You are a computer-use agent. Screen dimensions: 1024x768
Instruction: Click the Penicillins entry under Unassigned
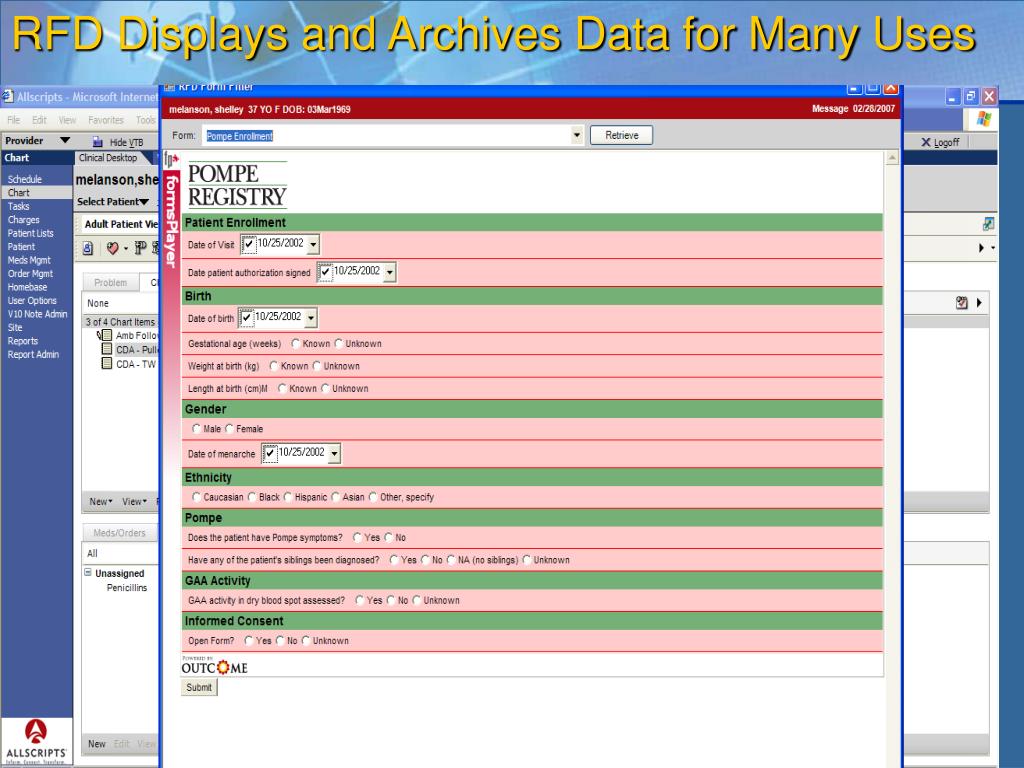[x=127, y=588]
